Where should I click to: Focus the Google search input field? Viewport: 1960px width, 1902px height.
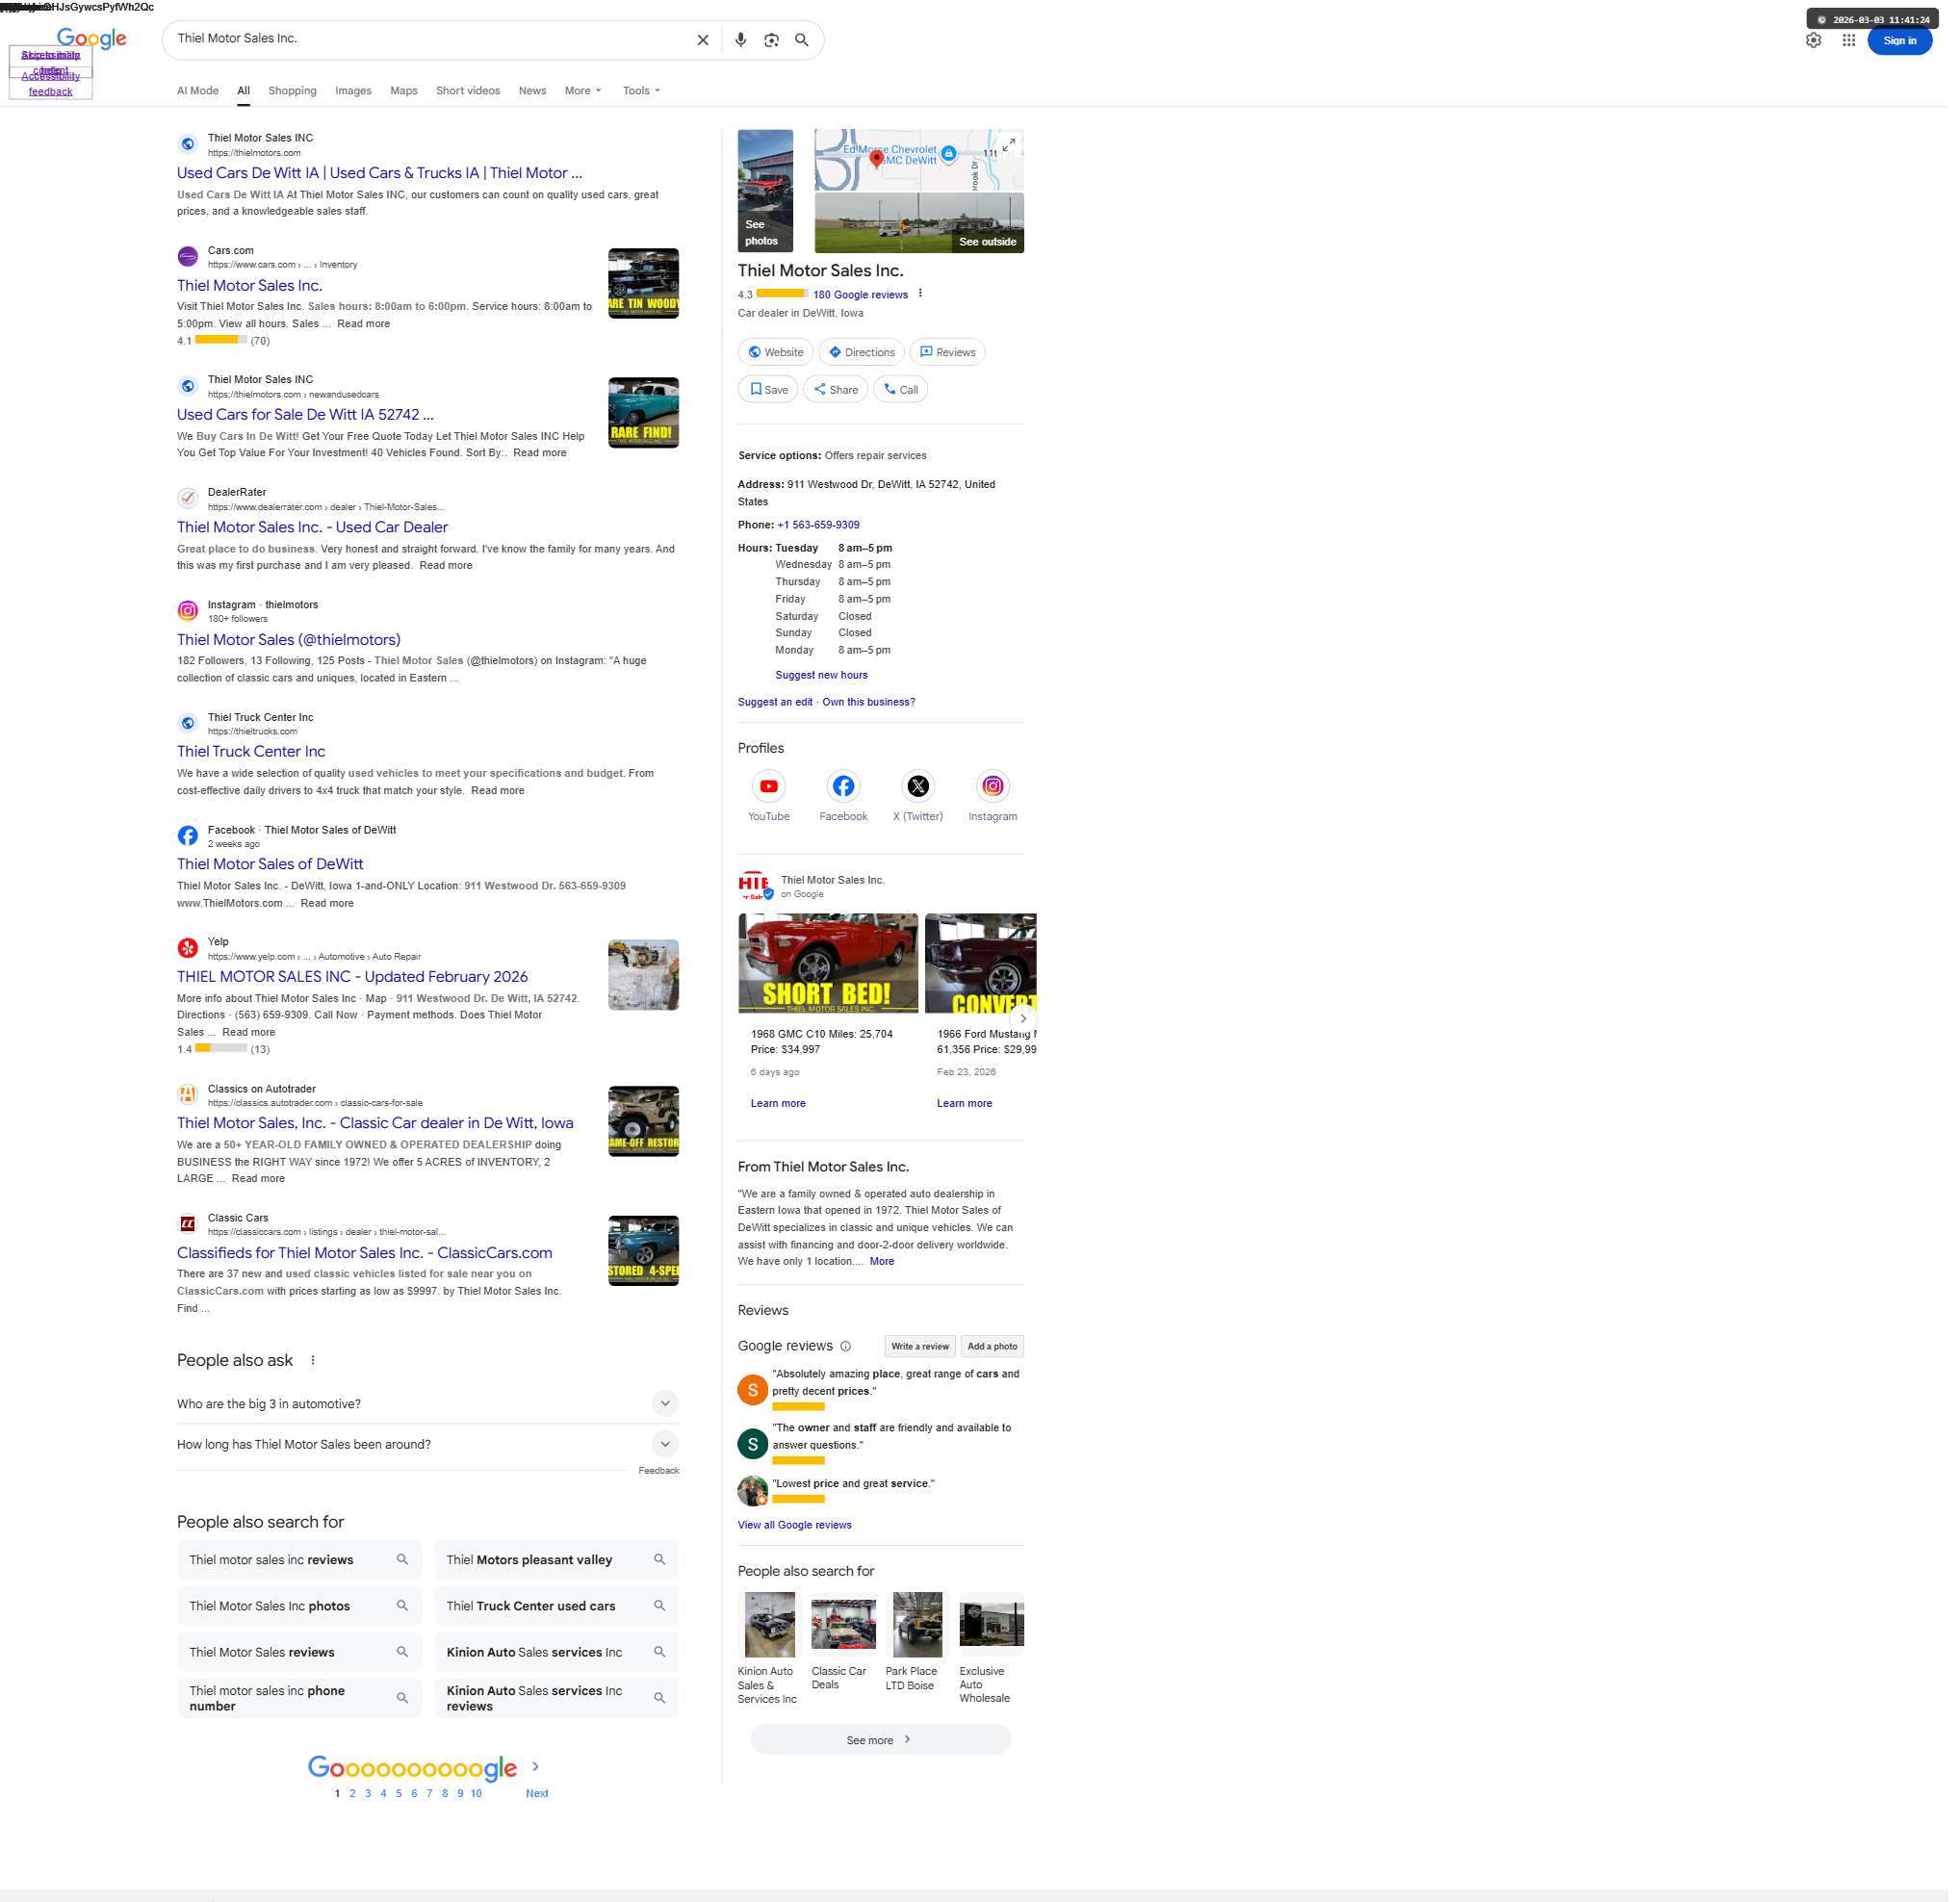430,39
